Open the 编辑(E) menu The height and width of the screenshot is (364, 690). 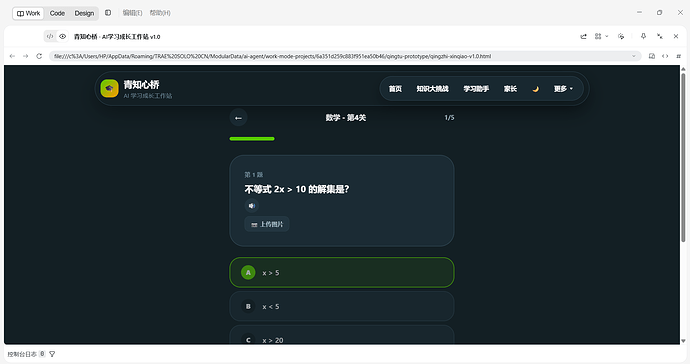(132, 13)
